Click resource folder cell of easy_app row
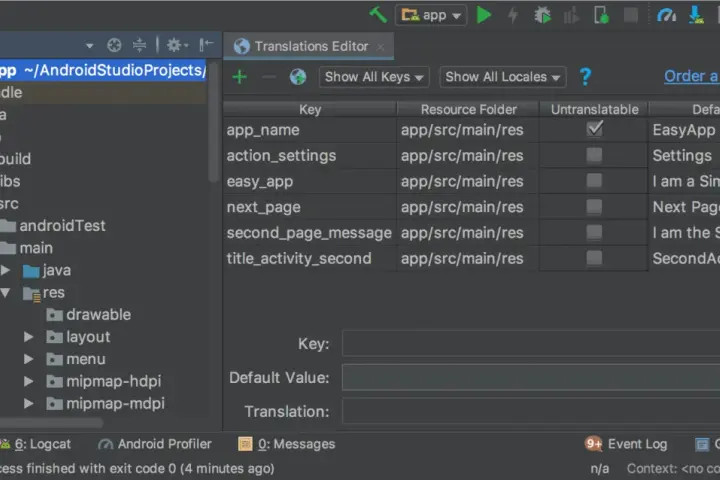The width and height of the screenshot is (720, 480). pos(468,181)
